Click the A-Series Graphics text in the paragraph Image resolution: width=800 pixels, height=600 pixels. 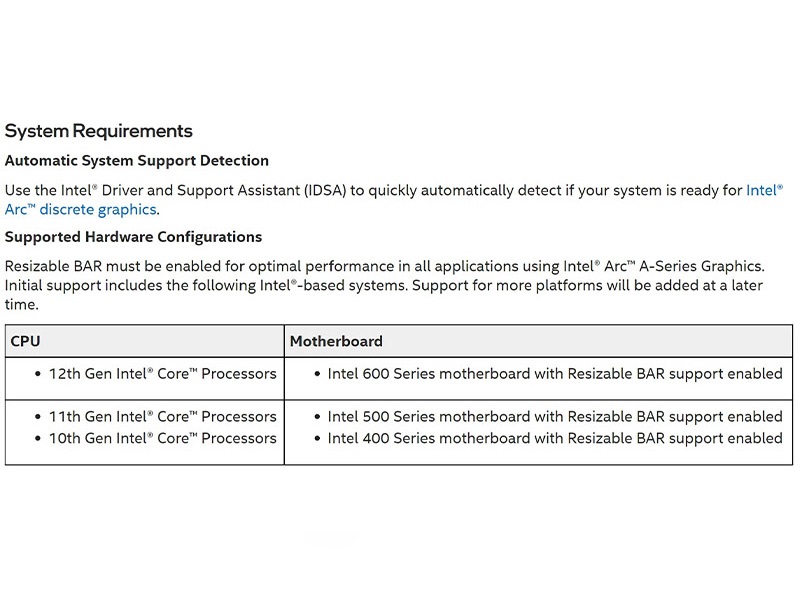[x=704, y=266]
